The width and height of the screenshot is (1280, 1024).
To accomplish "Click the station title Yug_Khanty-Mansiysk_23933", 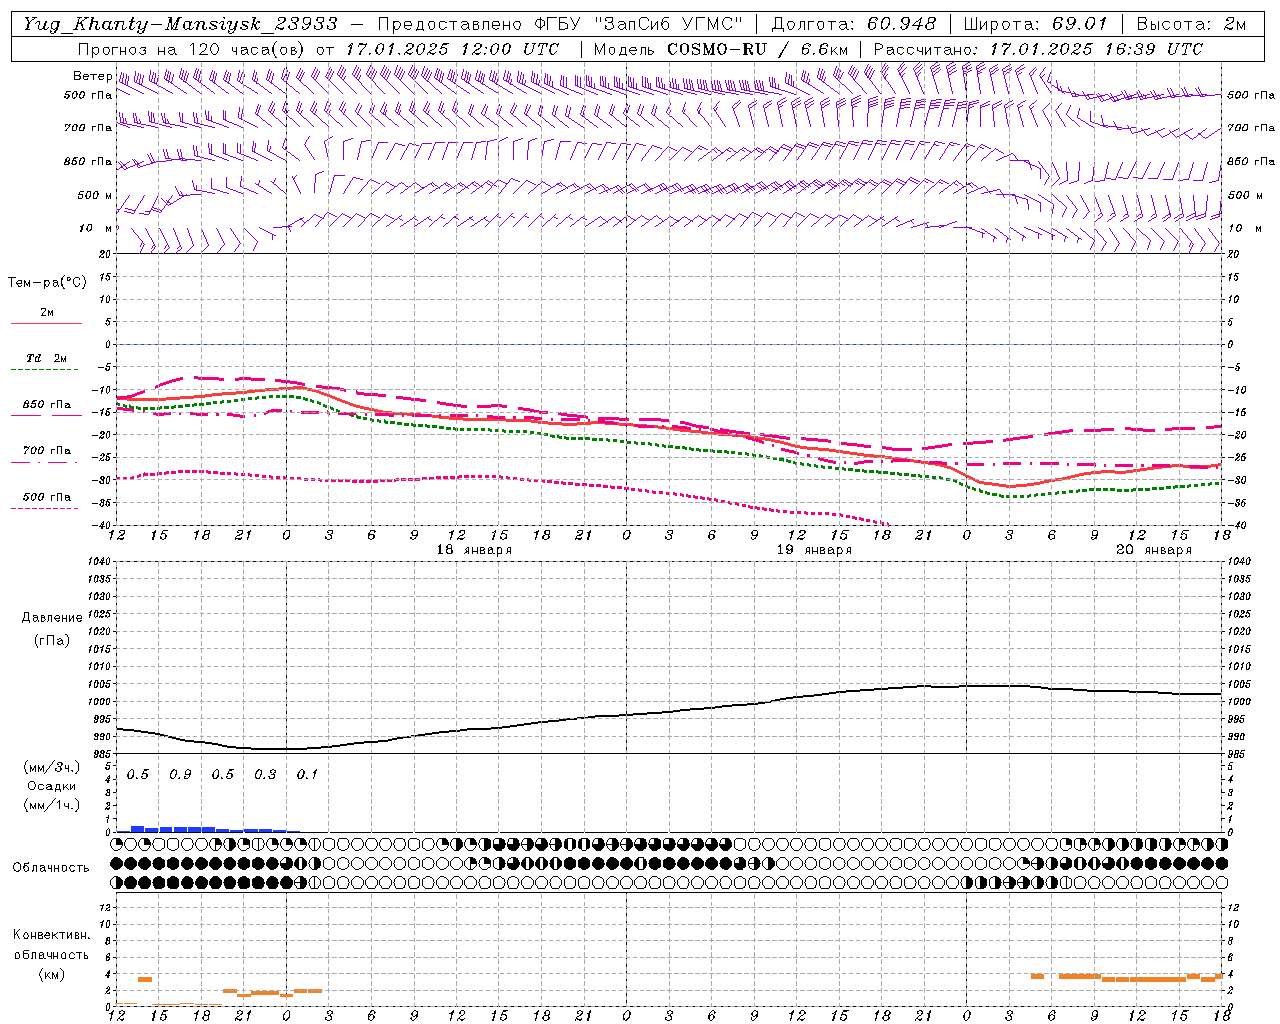I will (x=179, y=24).
